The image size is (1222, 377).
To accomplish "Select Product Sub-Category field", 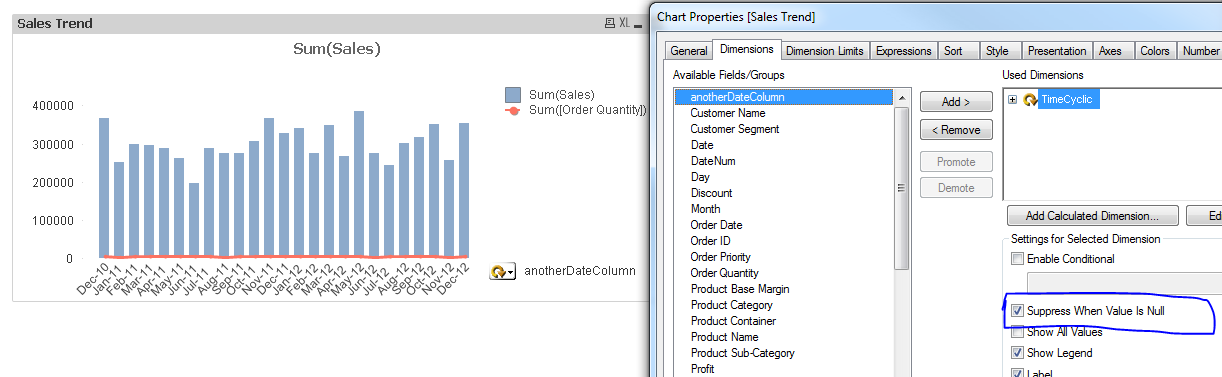I will click(784, 353).
